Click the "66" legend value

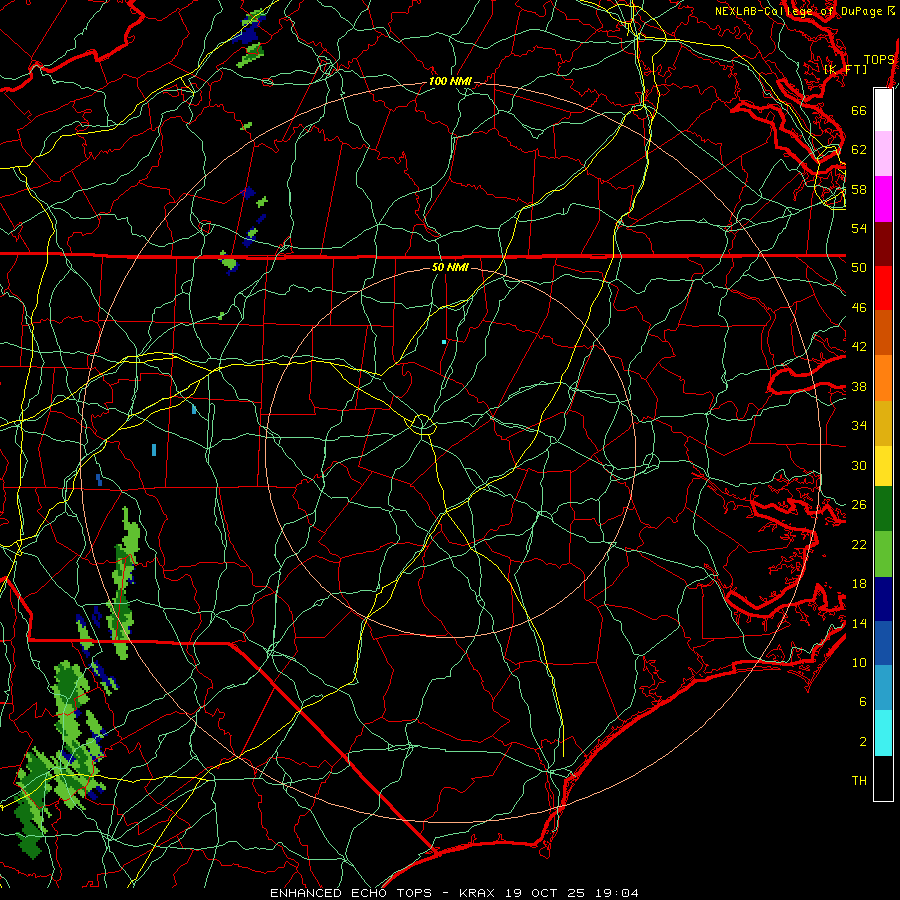pos(859,111)
